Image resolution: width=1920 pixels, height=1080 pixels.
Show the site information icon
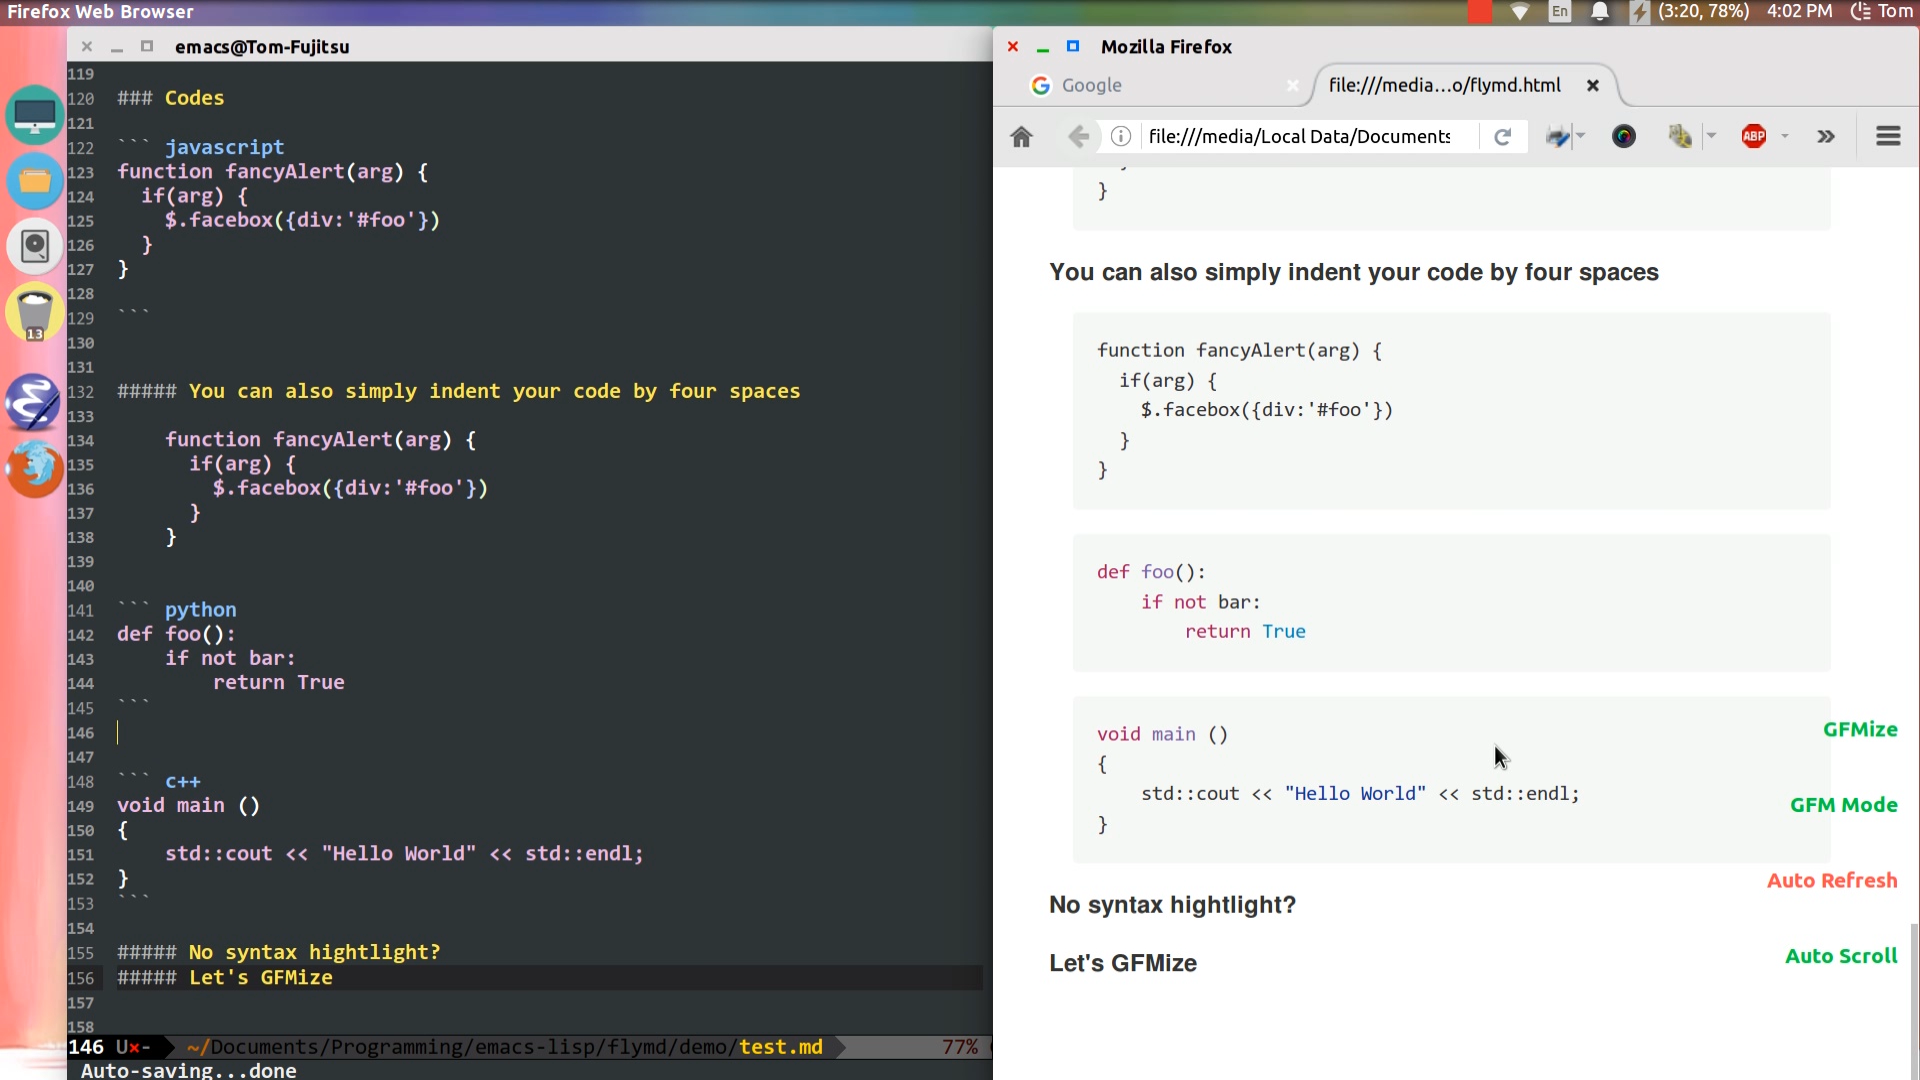pos(1121,137)
